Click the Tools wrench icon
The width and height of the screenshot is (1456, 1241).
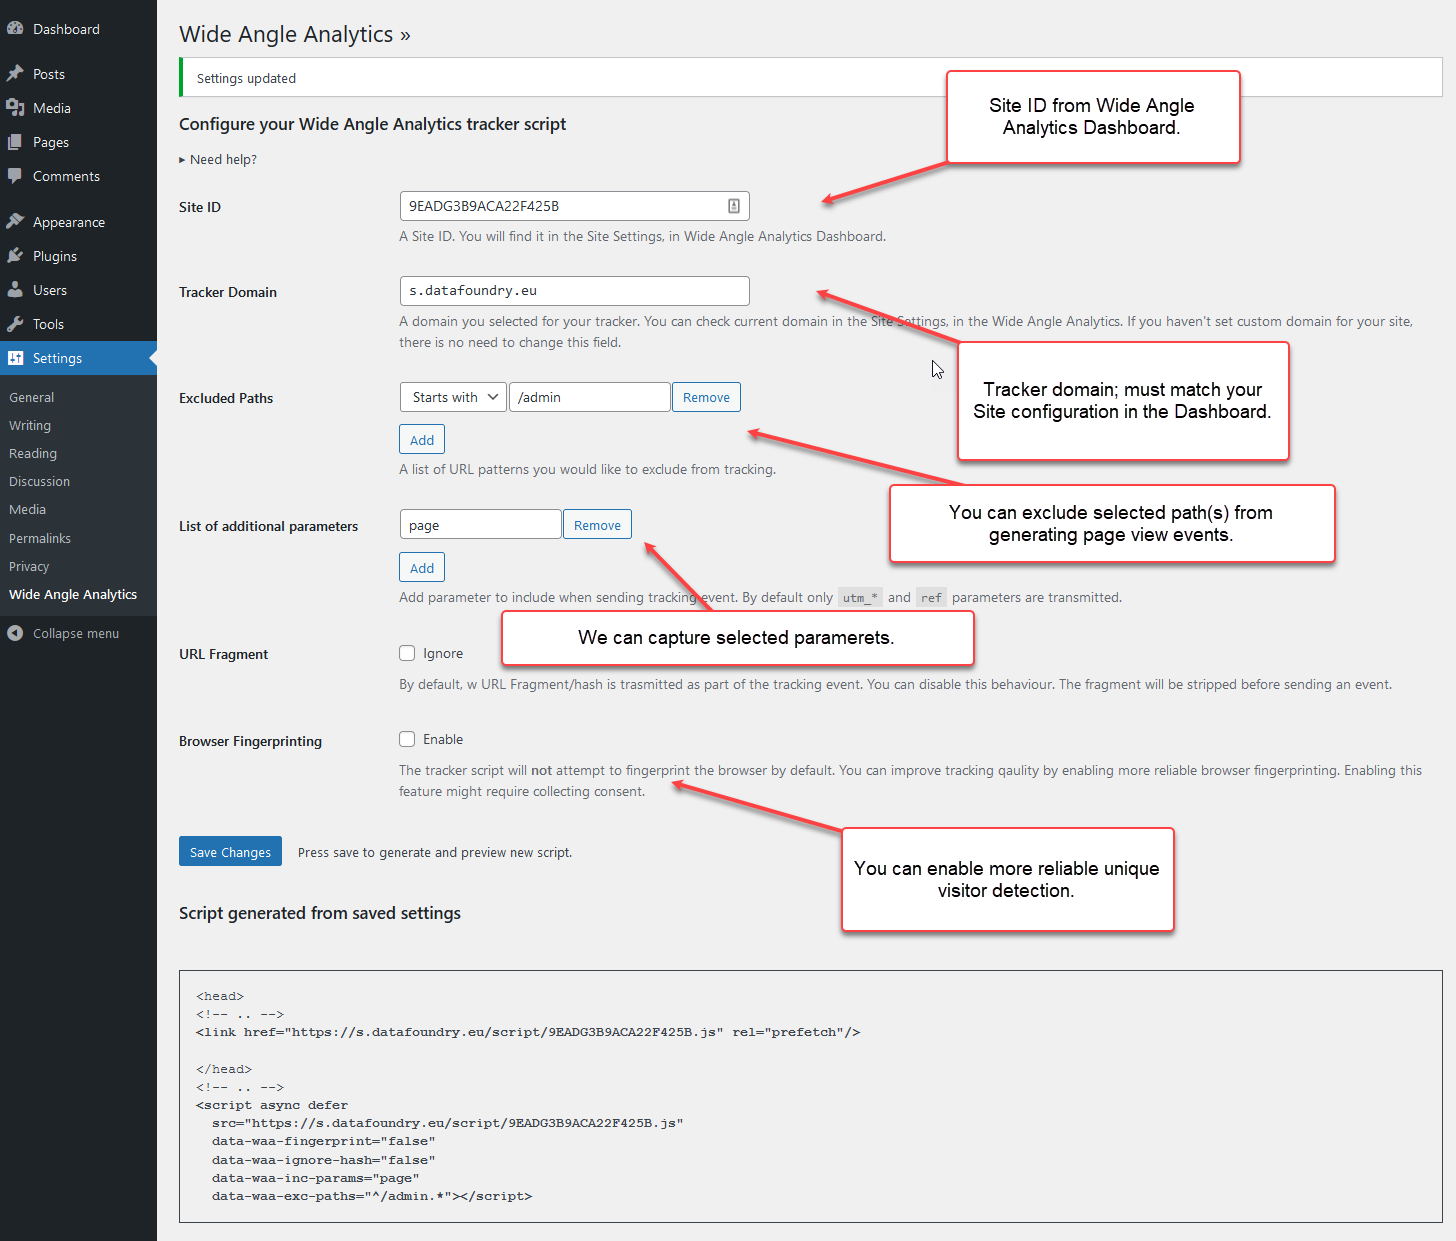point(15,324)
